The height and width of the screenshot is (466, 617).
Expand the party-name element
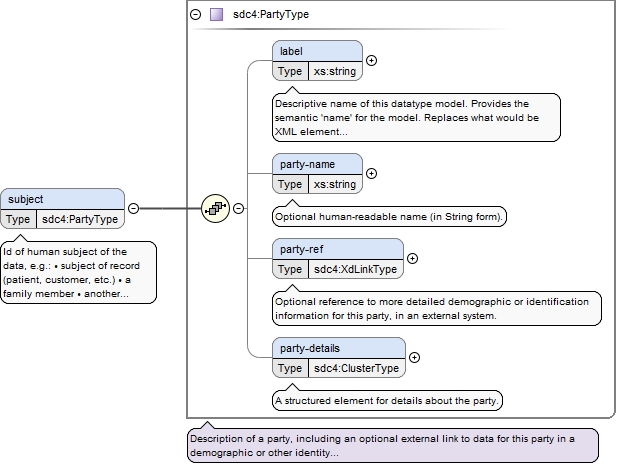pyautogui.click(x=371, y=174)
